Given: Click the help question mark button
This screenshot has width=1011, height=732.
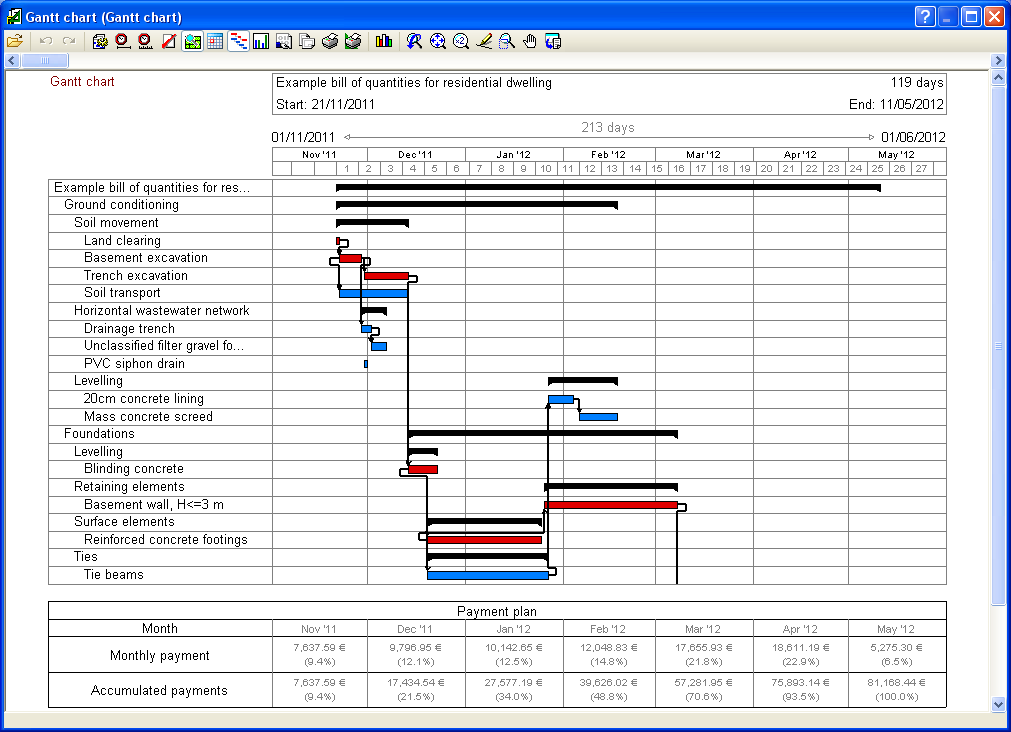Looking at the screenshot, I should tap(925, 16).
